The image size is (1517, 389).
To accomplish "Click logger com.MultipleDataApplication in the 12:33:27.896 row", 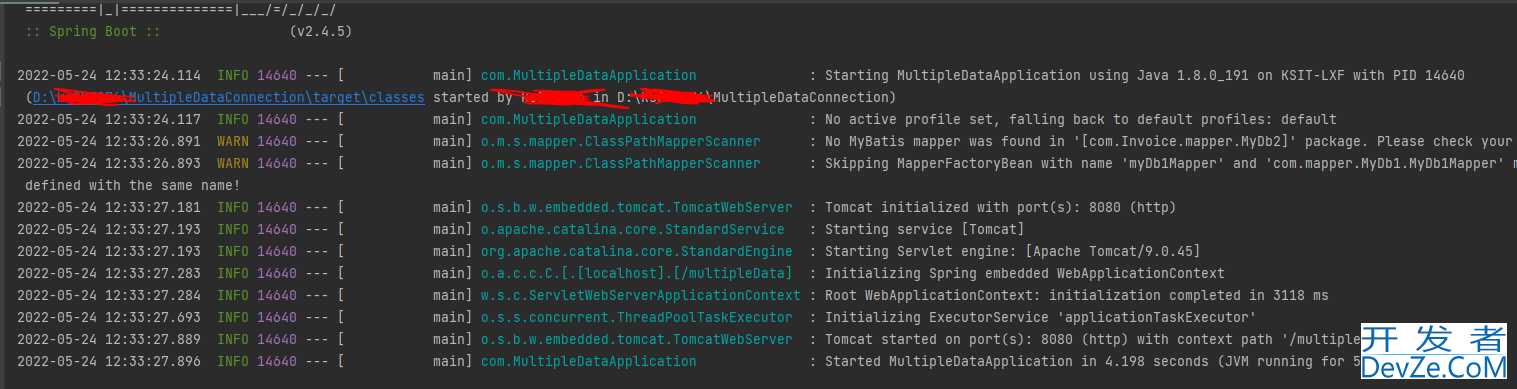I will [x=589, y=361].
